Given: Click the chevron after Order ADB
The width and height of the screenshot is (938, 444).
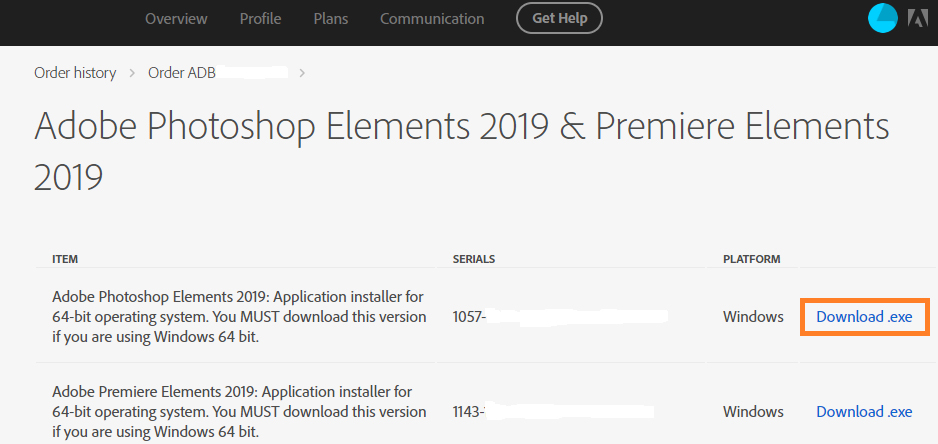Looking at the screenshot, I should click(x=302, y=72).
